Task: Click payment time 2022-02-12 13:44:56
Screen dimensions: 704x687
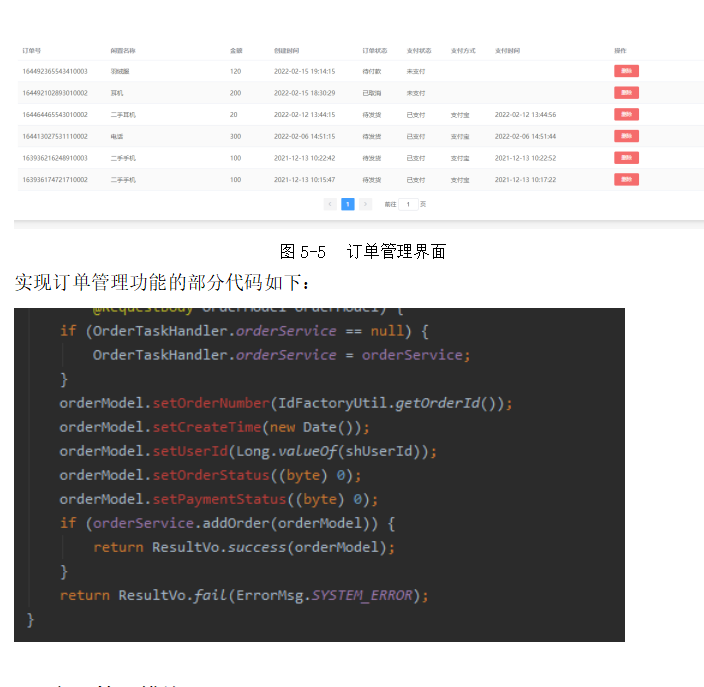Action: (525, 114)
